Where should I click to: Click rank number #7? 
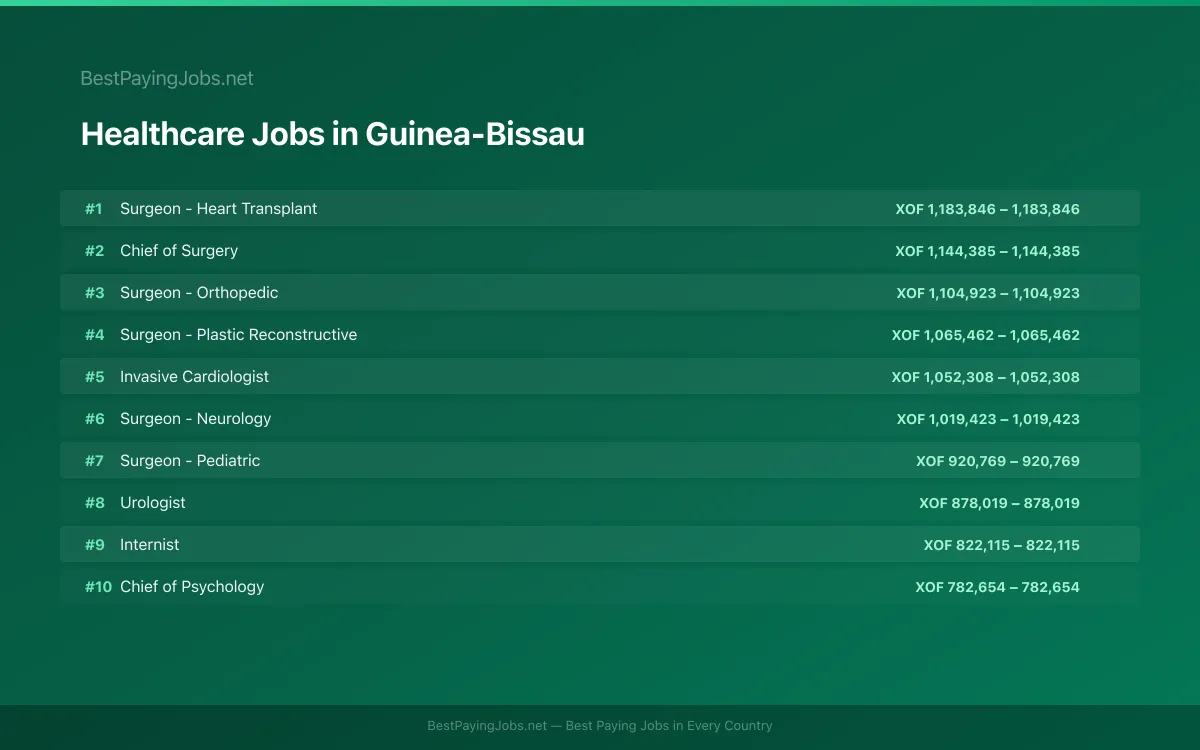94,461
